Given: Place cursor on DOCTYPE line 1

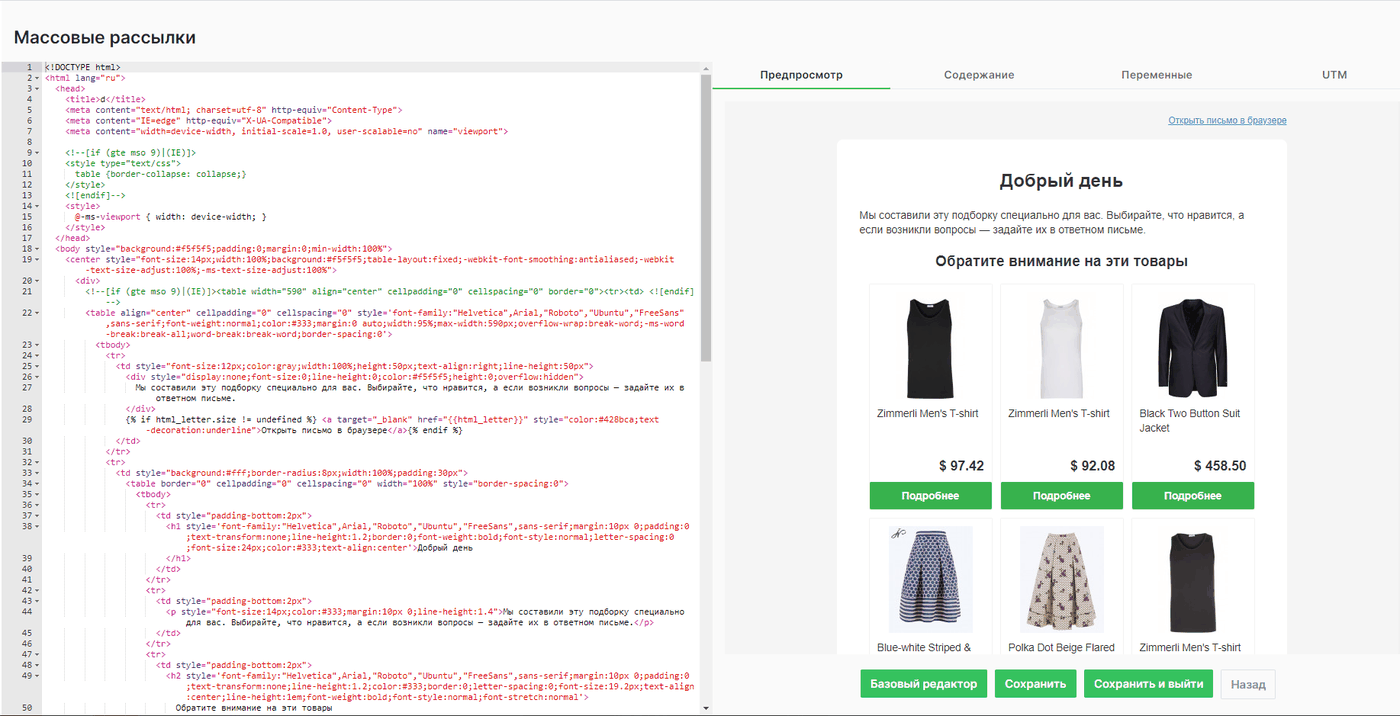Looking at the screenshot, I should [x=83, y=67].
